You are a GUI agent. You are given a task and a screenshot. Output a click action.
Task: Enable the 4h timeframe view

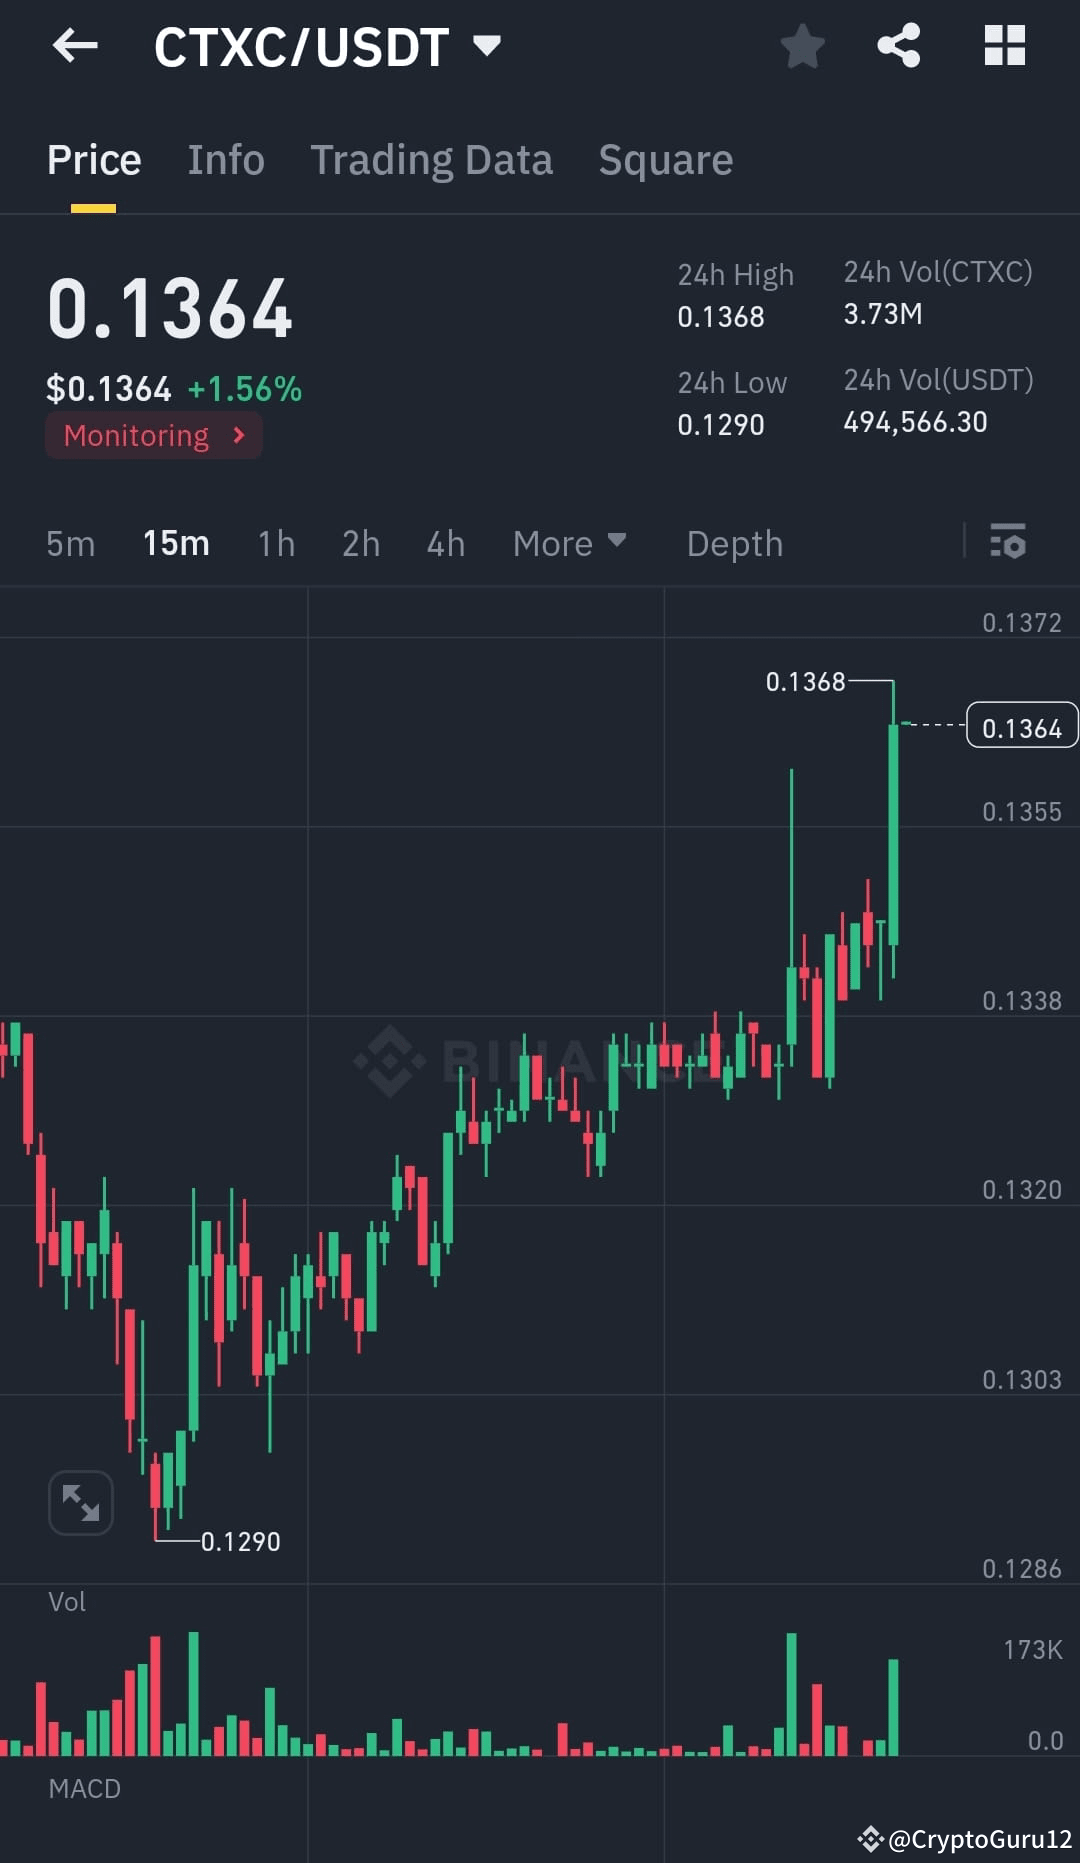pos(445,543)
